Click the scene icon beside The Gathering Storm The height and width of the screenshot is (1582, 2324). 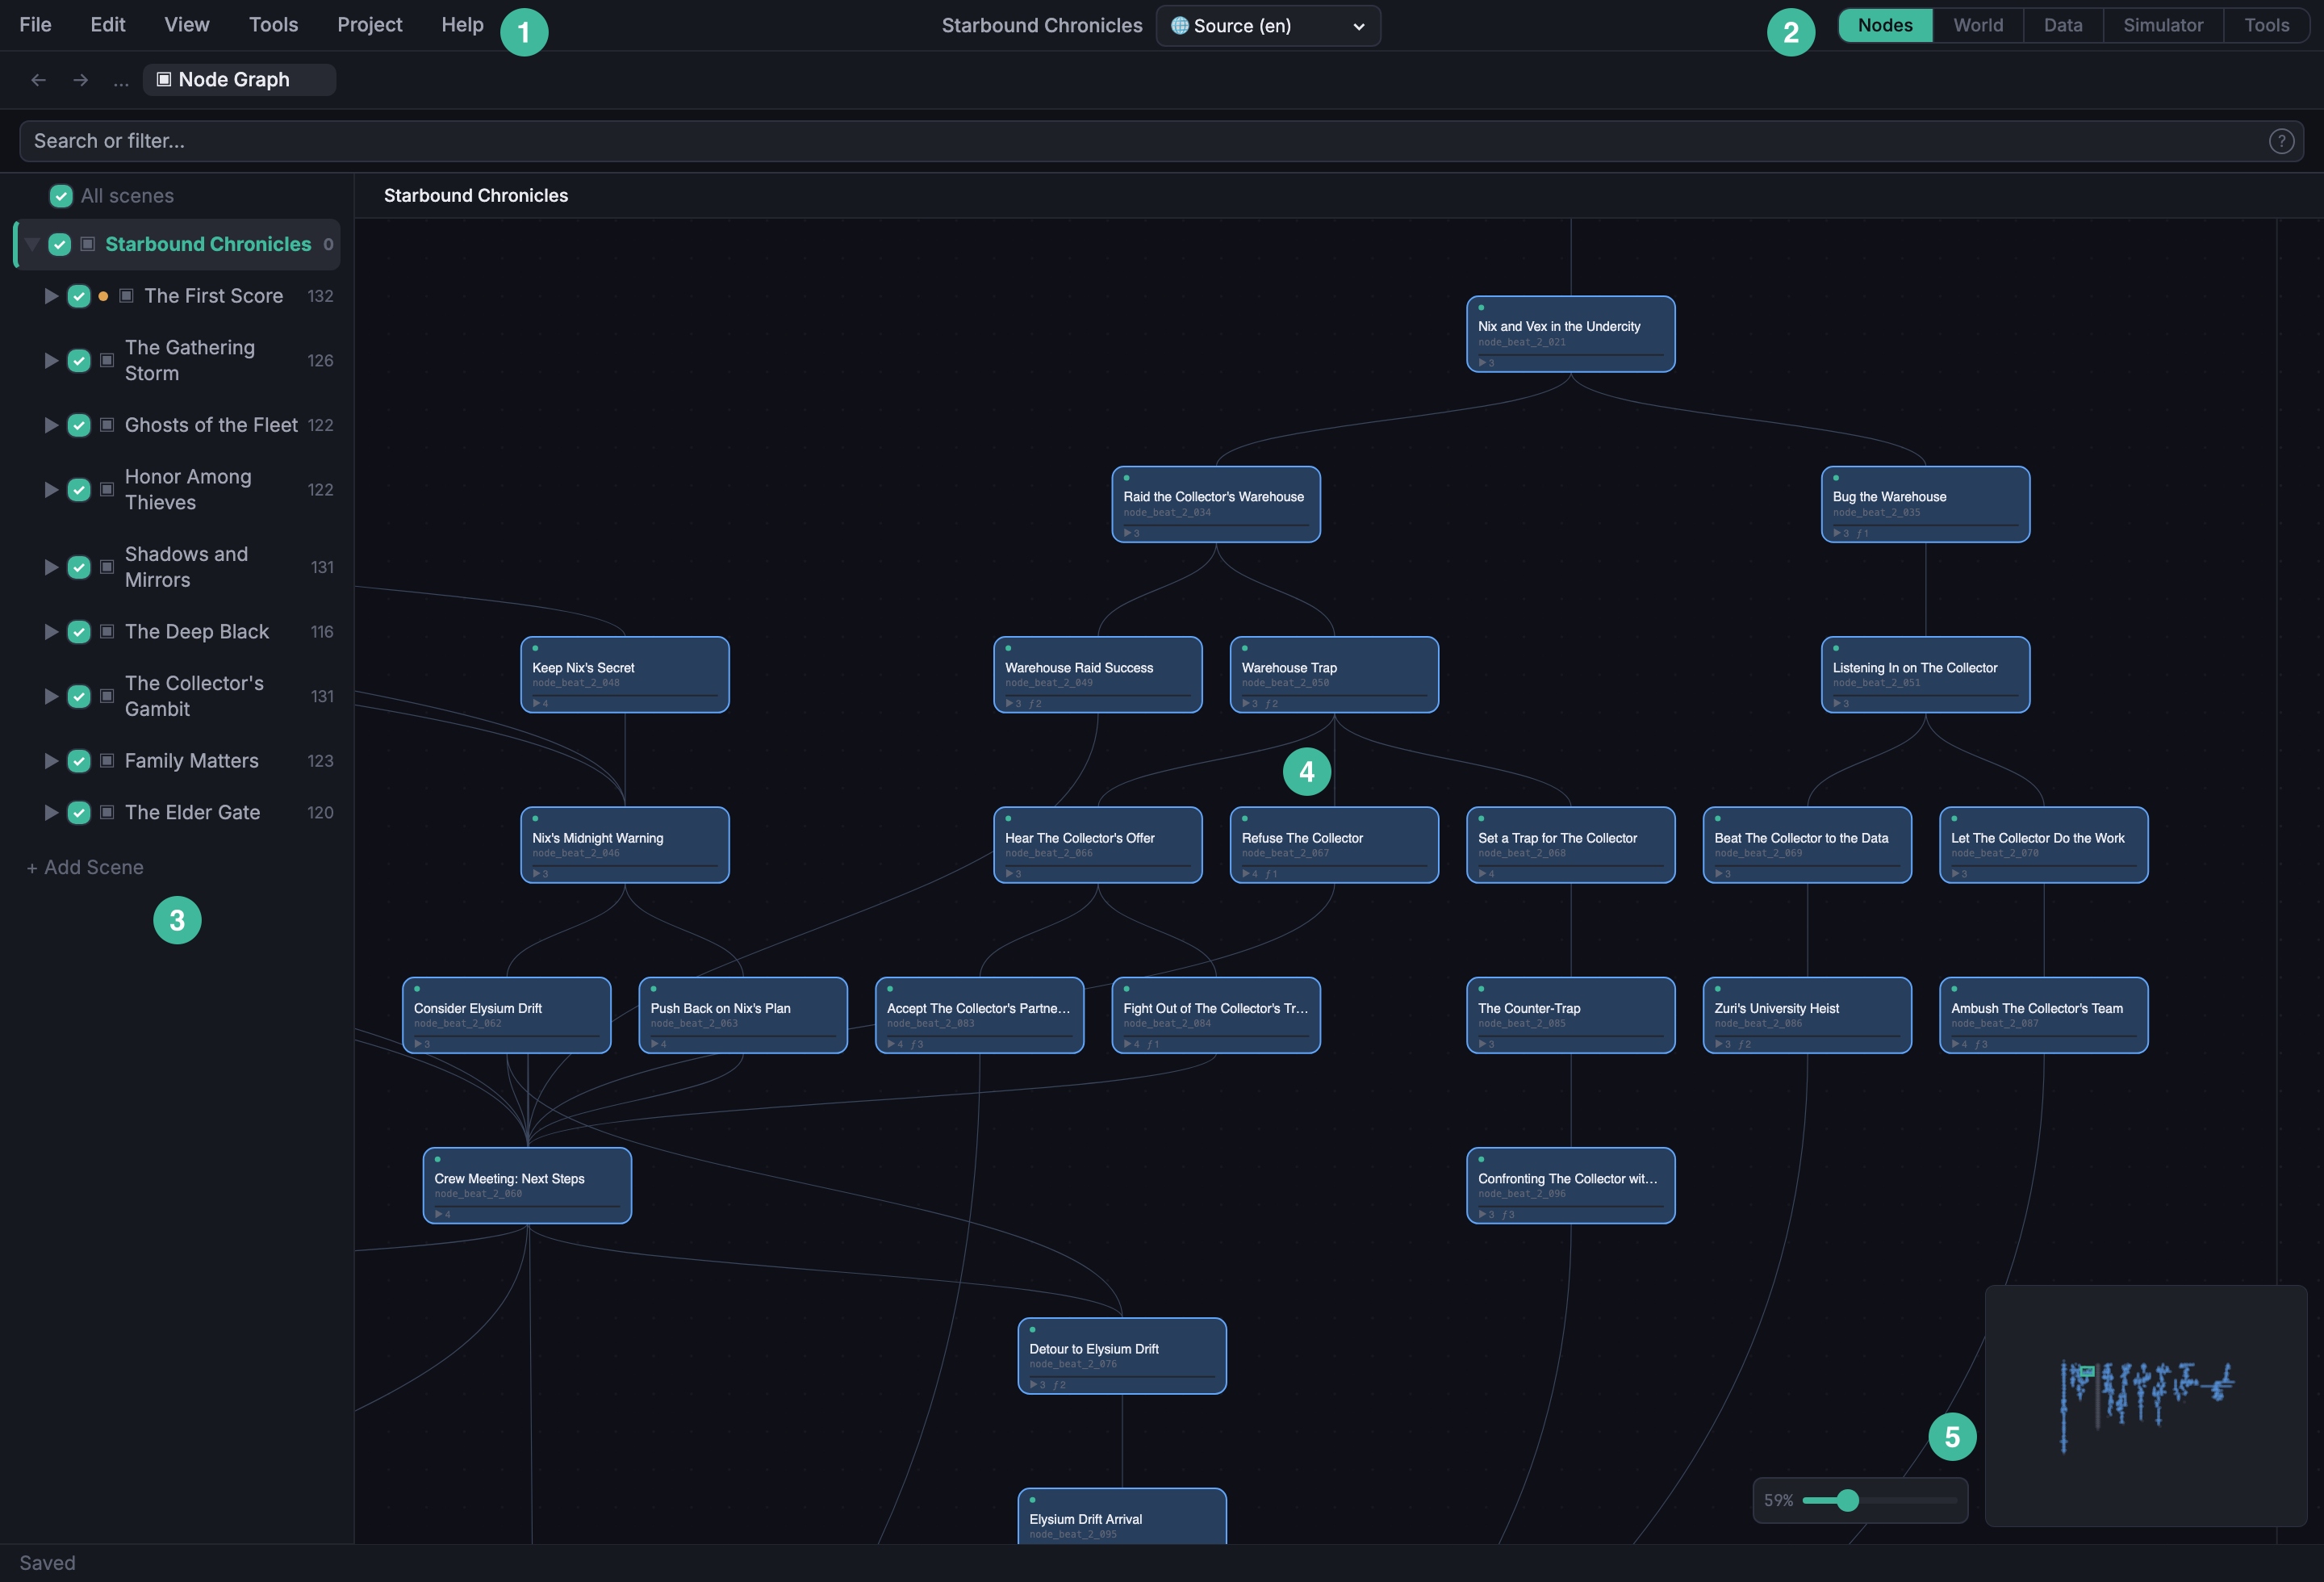click(107, 360)
